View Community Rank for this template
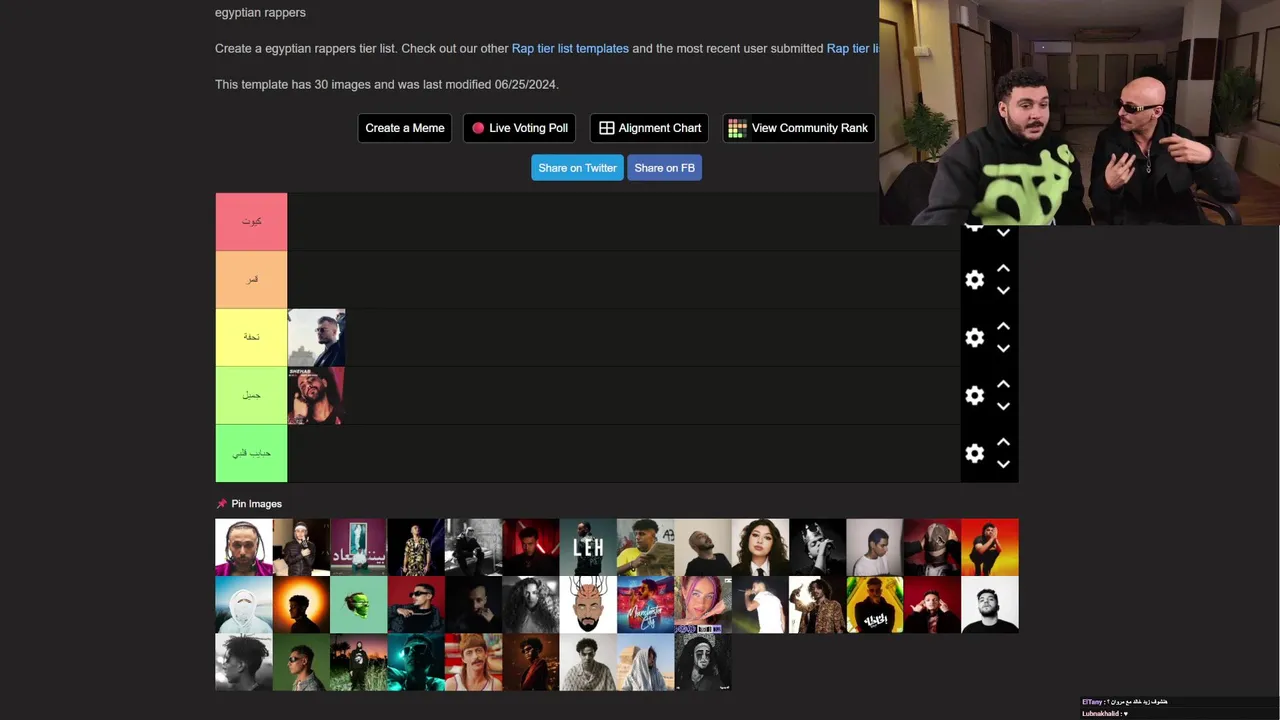This screenshot has height=720, width=1280. pos(799,128)
